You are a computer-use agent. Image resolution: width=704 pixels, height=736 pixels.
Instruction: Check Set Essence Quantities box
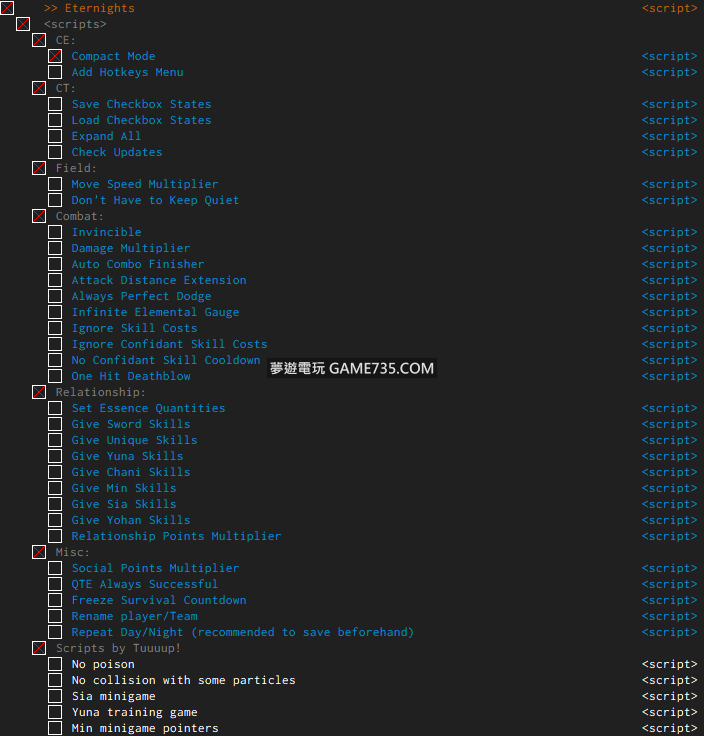click(x=55, y=408)
